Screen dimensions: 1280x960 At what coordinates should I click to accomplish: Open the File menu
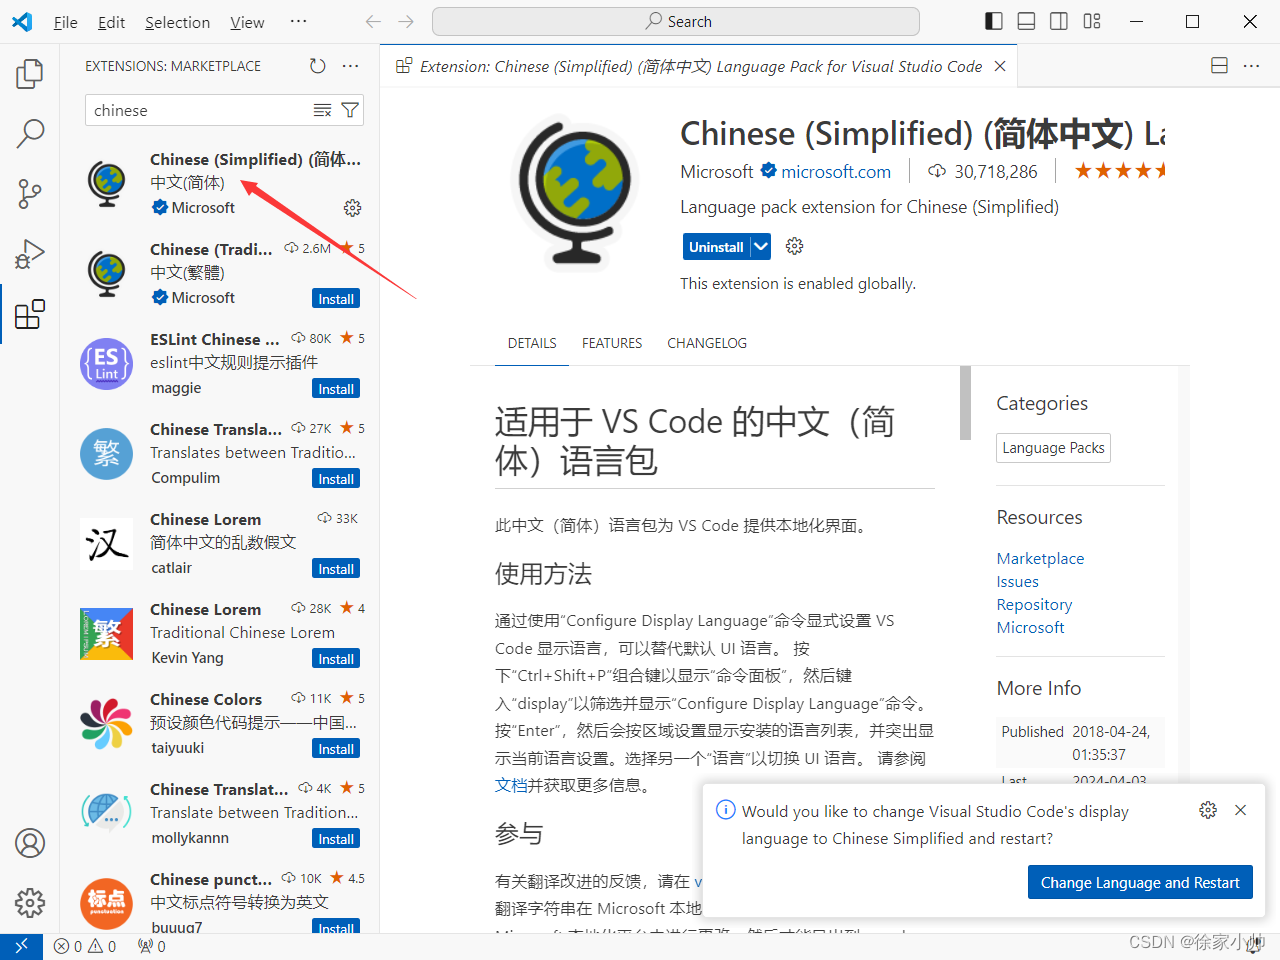[66, 22]
